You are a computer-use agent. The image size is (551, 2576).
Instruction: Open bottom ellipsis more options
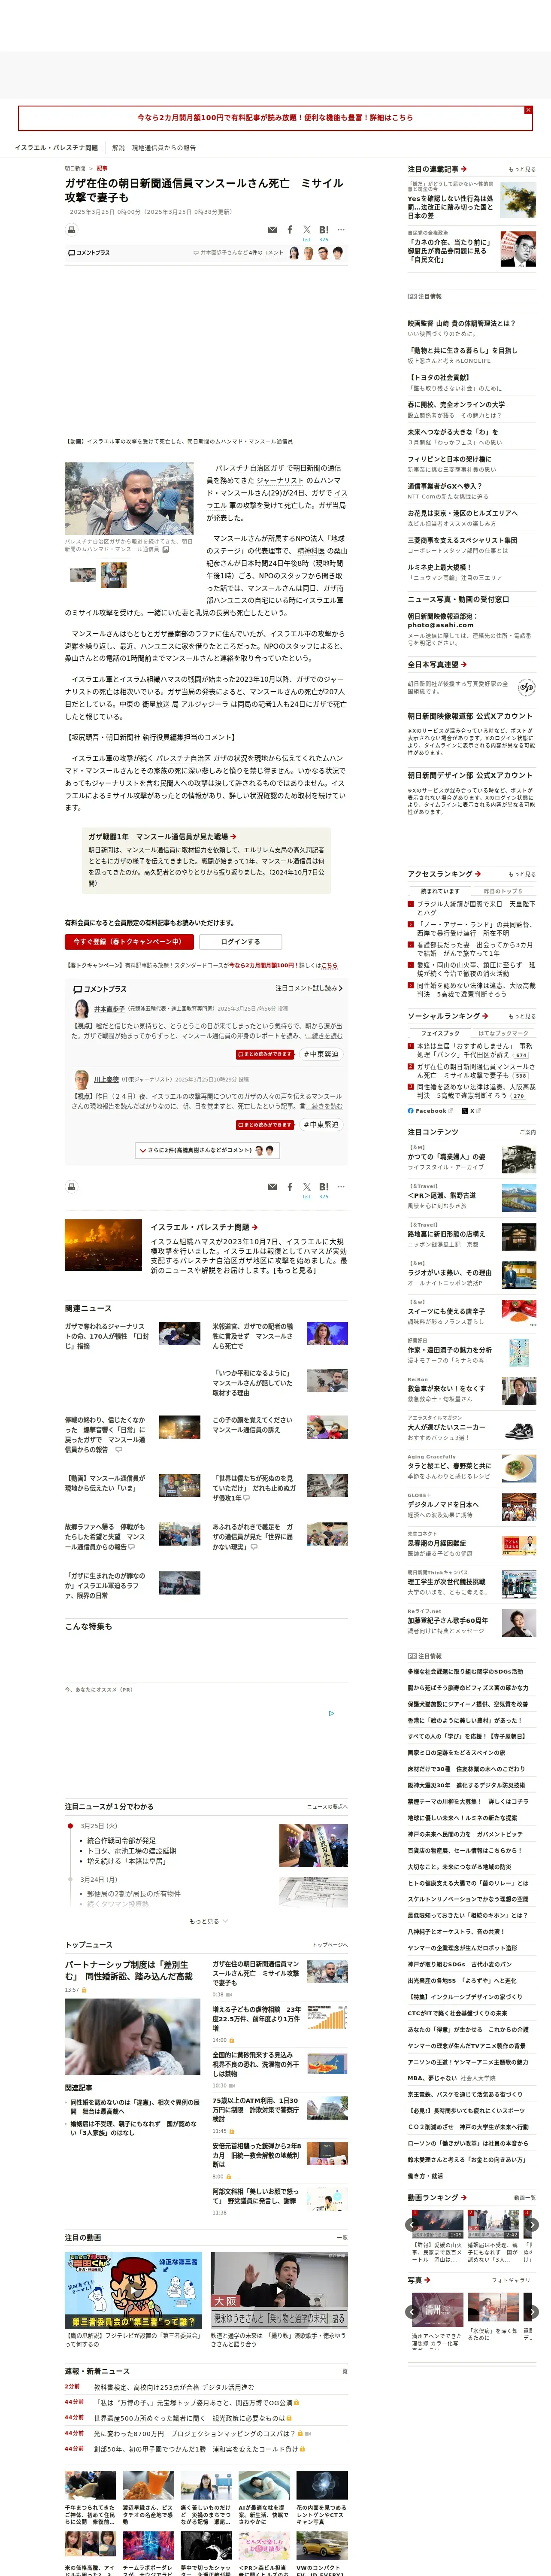tap(341, 1187)
